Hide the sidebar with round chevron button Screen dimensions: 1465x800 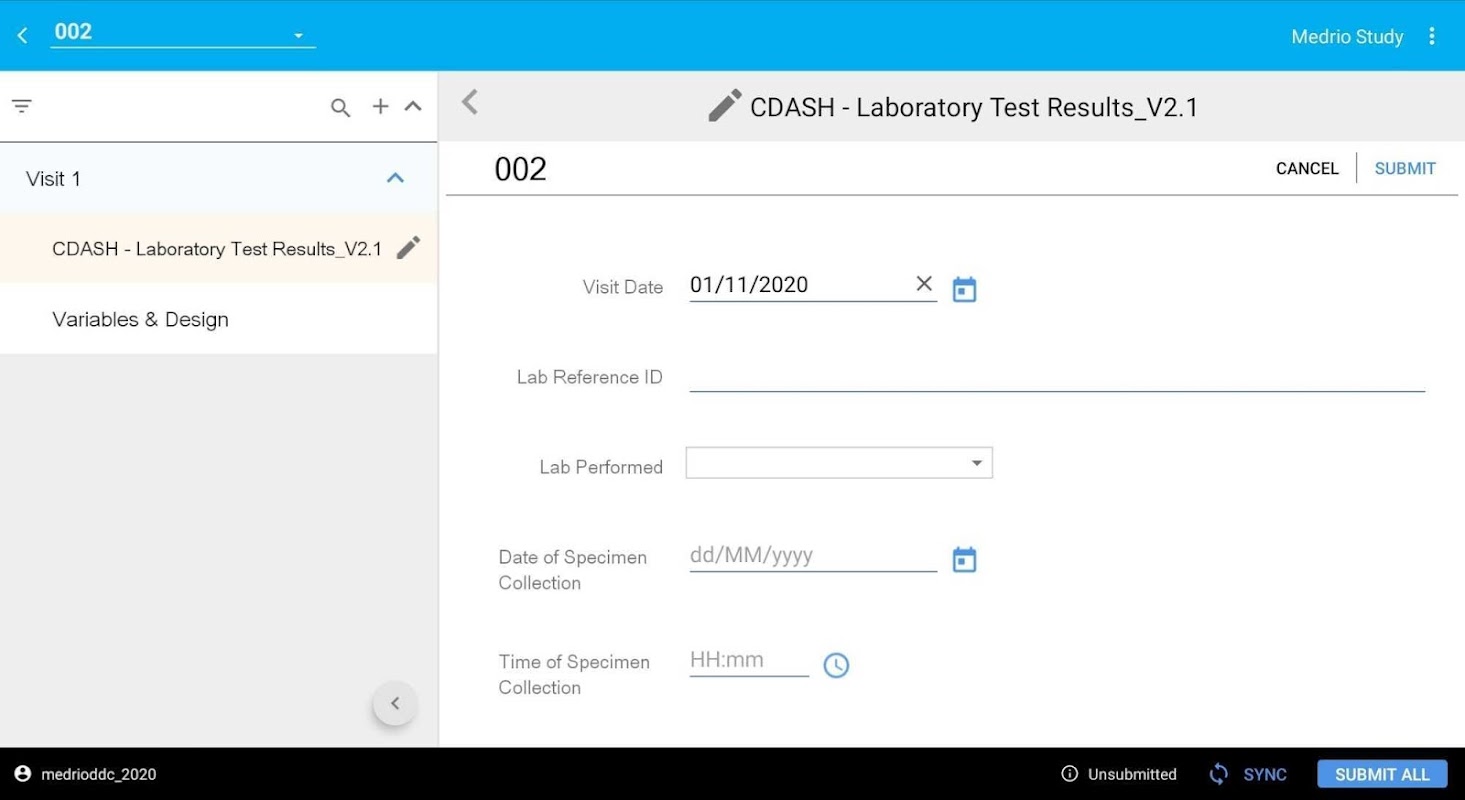pyautogui.click(x=395, y=703)
